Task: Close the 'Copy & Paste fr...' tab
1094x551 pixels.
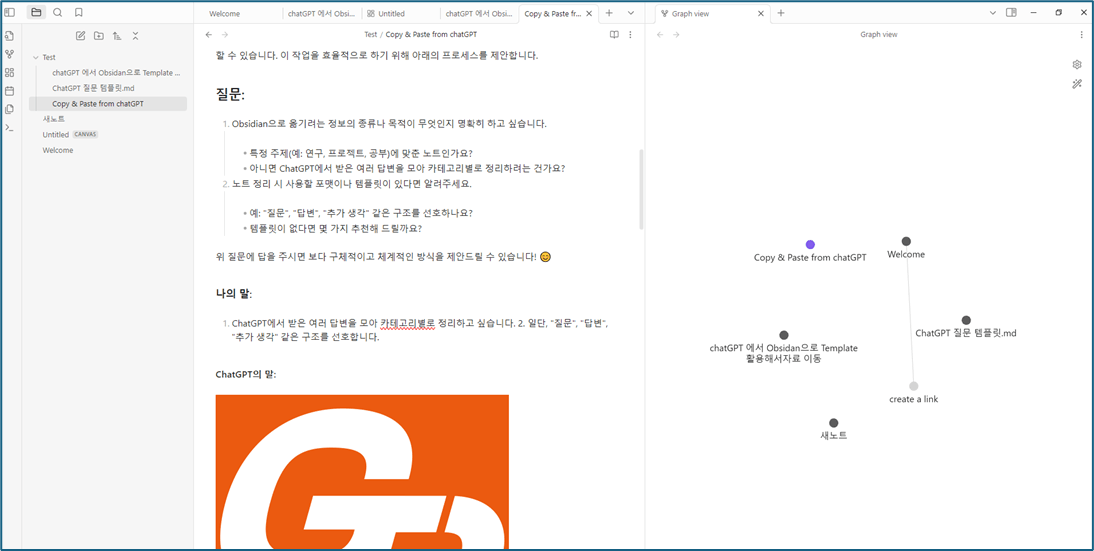Action: point(590,13)
